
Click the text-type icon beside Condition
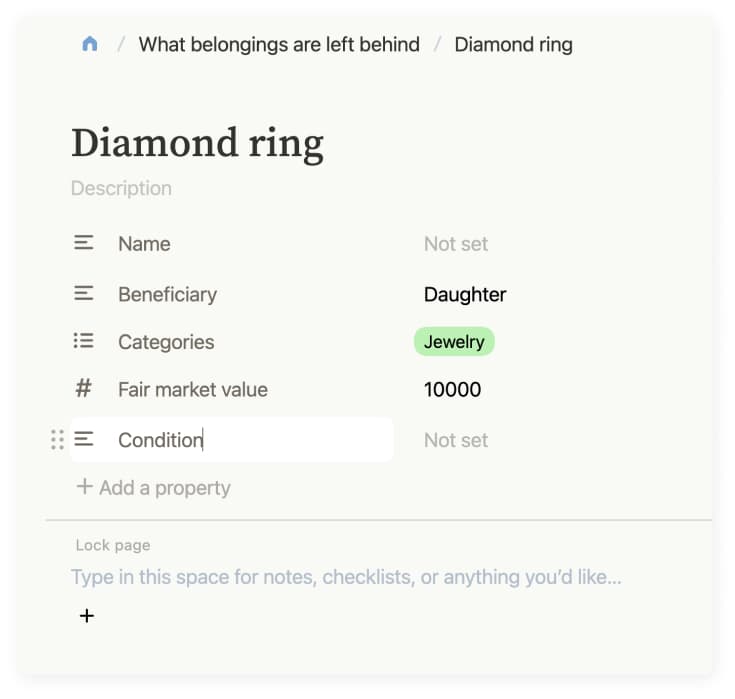84,440
